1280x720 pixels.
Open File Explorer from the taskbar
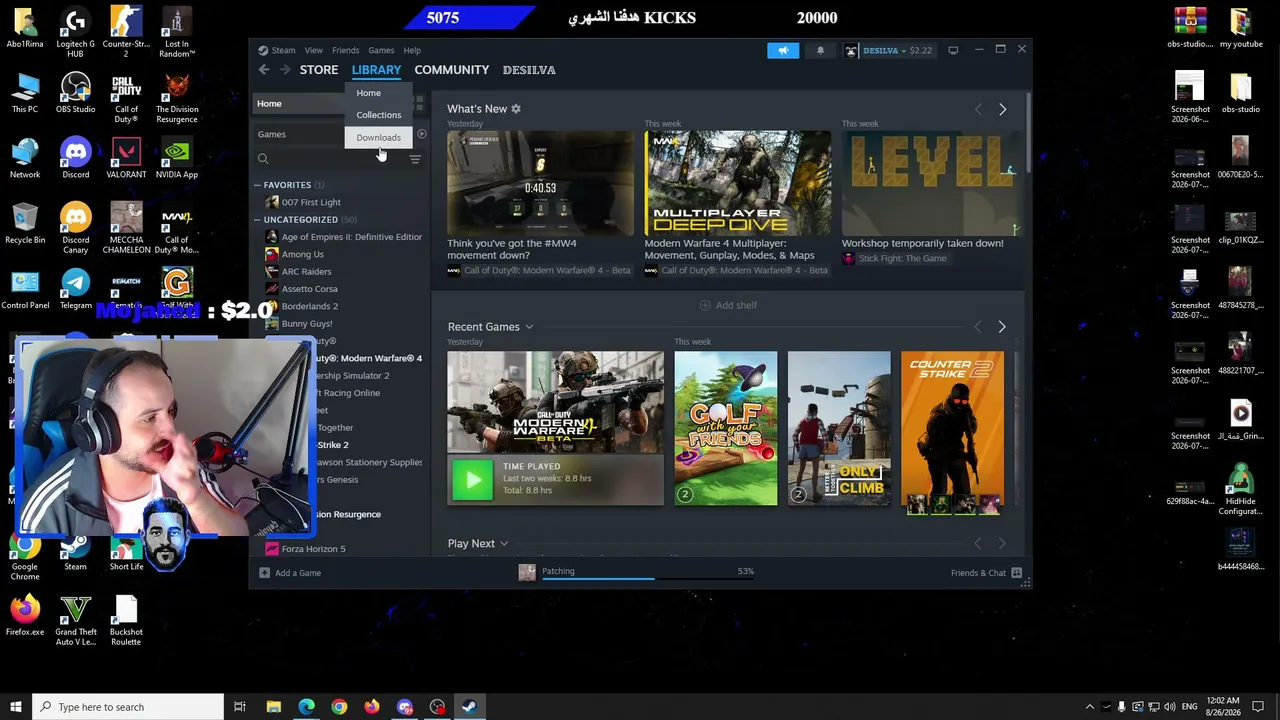point(273,707)
